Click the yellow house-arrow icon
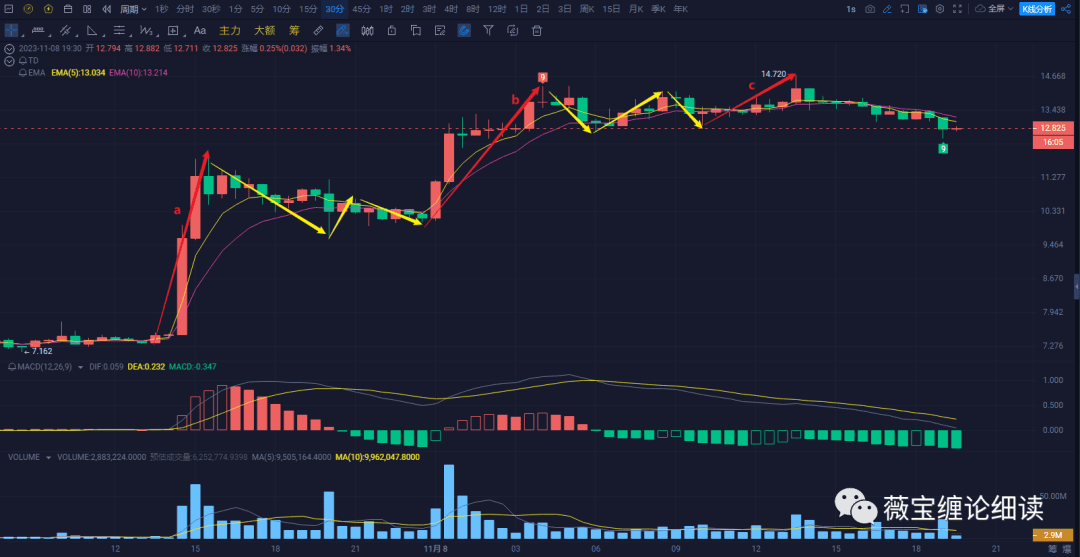 (48, 9)
